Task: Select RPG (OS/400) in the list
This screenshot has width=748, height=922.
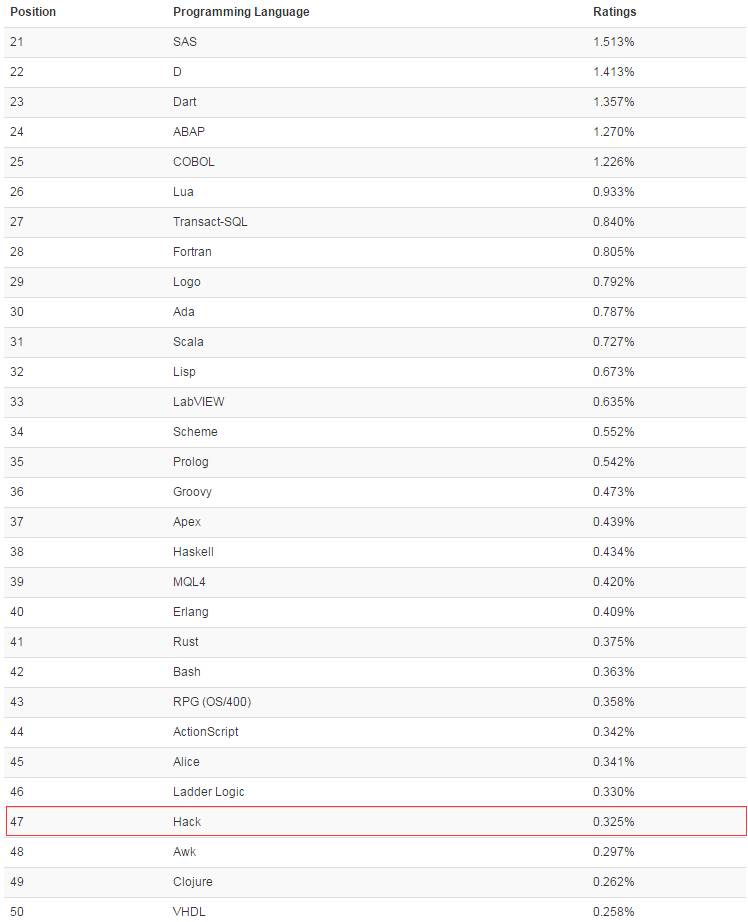Action: pos(212,702)
